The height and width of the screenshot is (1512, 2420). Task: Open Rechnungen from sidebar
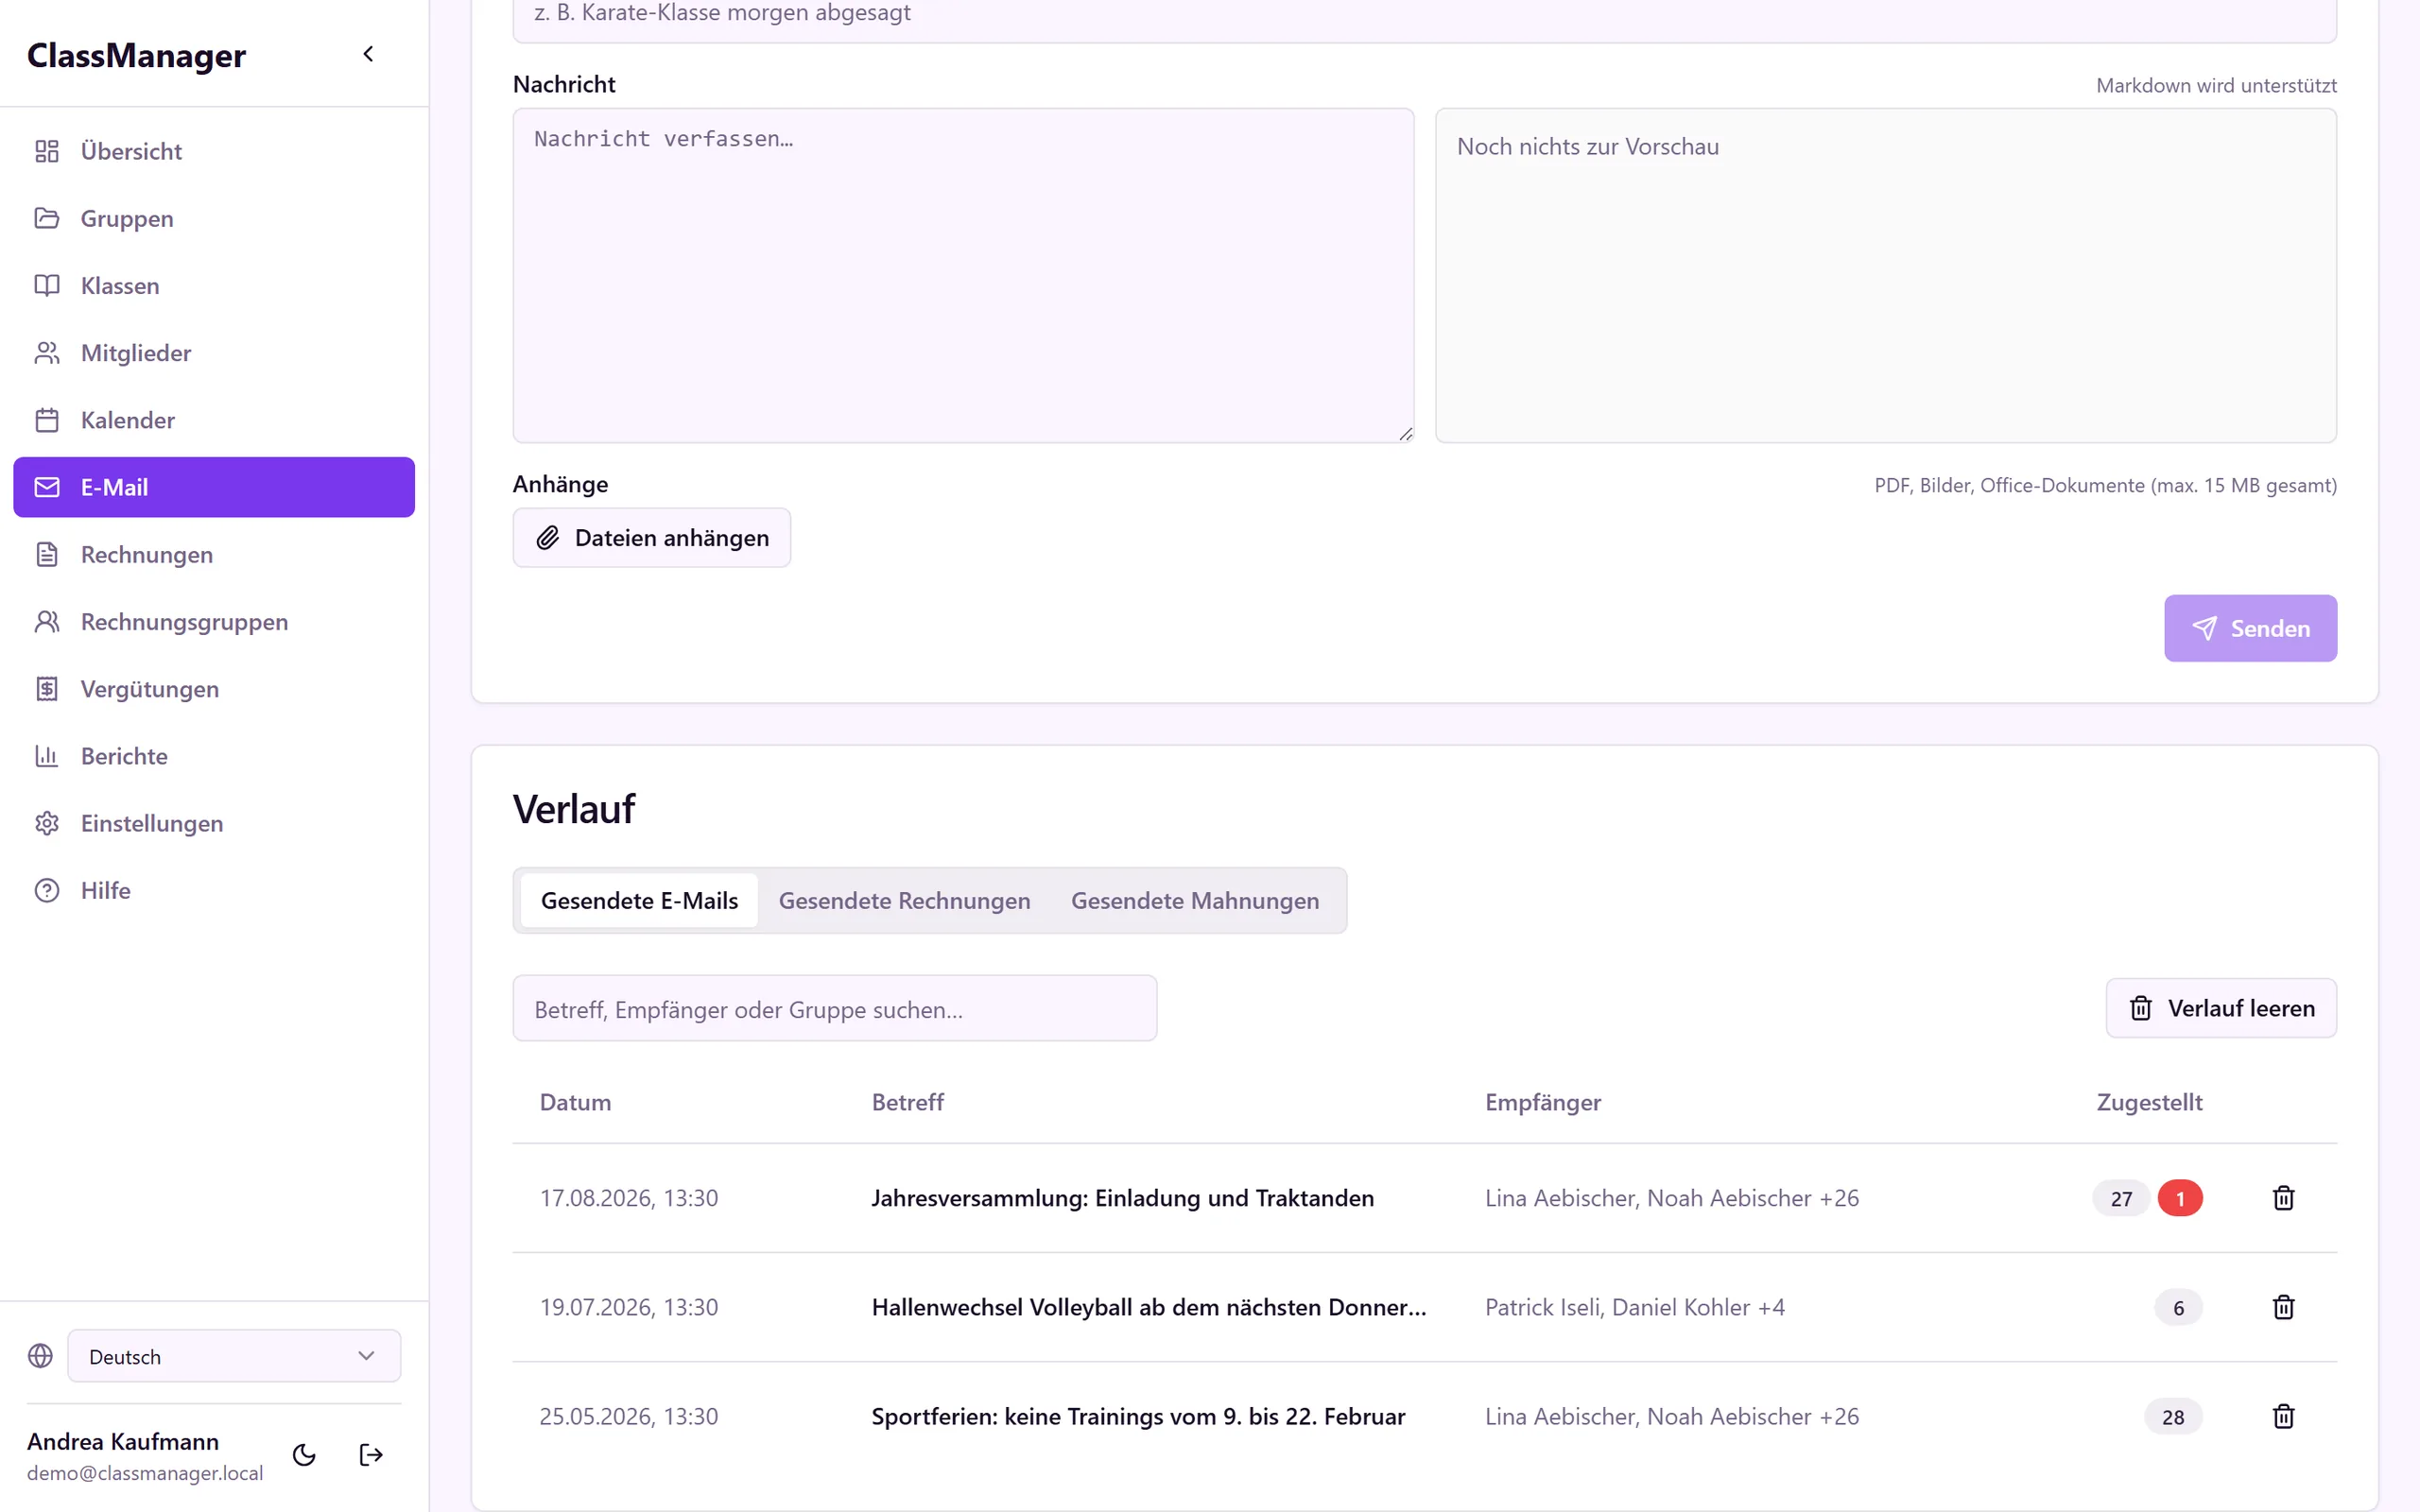point(214,554)
